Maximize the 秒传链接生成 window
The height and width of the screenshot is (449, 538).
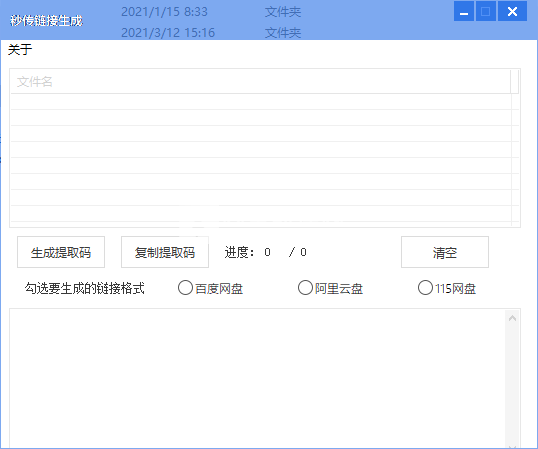[x=486, y=11]
